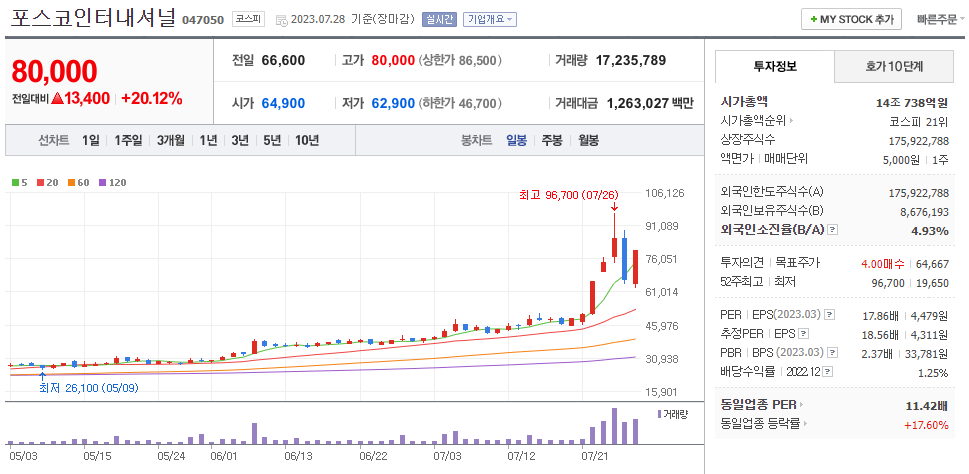Click the arrow icon next to 동일업종 PER
The width and height of the screenshot is (969, 474).
click(x=802, y=405)
